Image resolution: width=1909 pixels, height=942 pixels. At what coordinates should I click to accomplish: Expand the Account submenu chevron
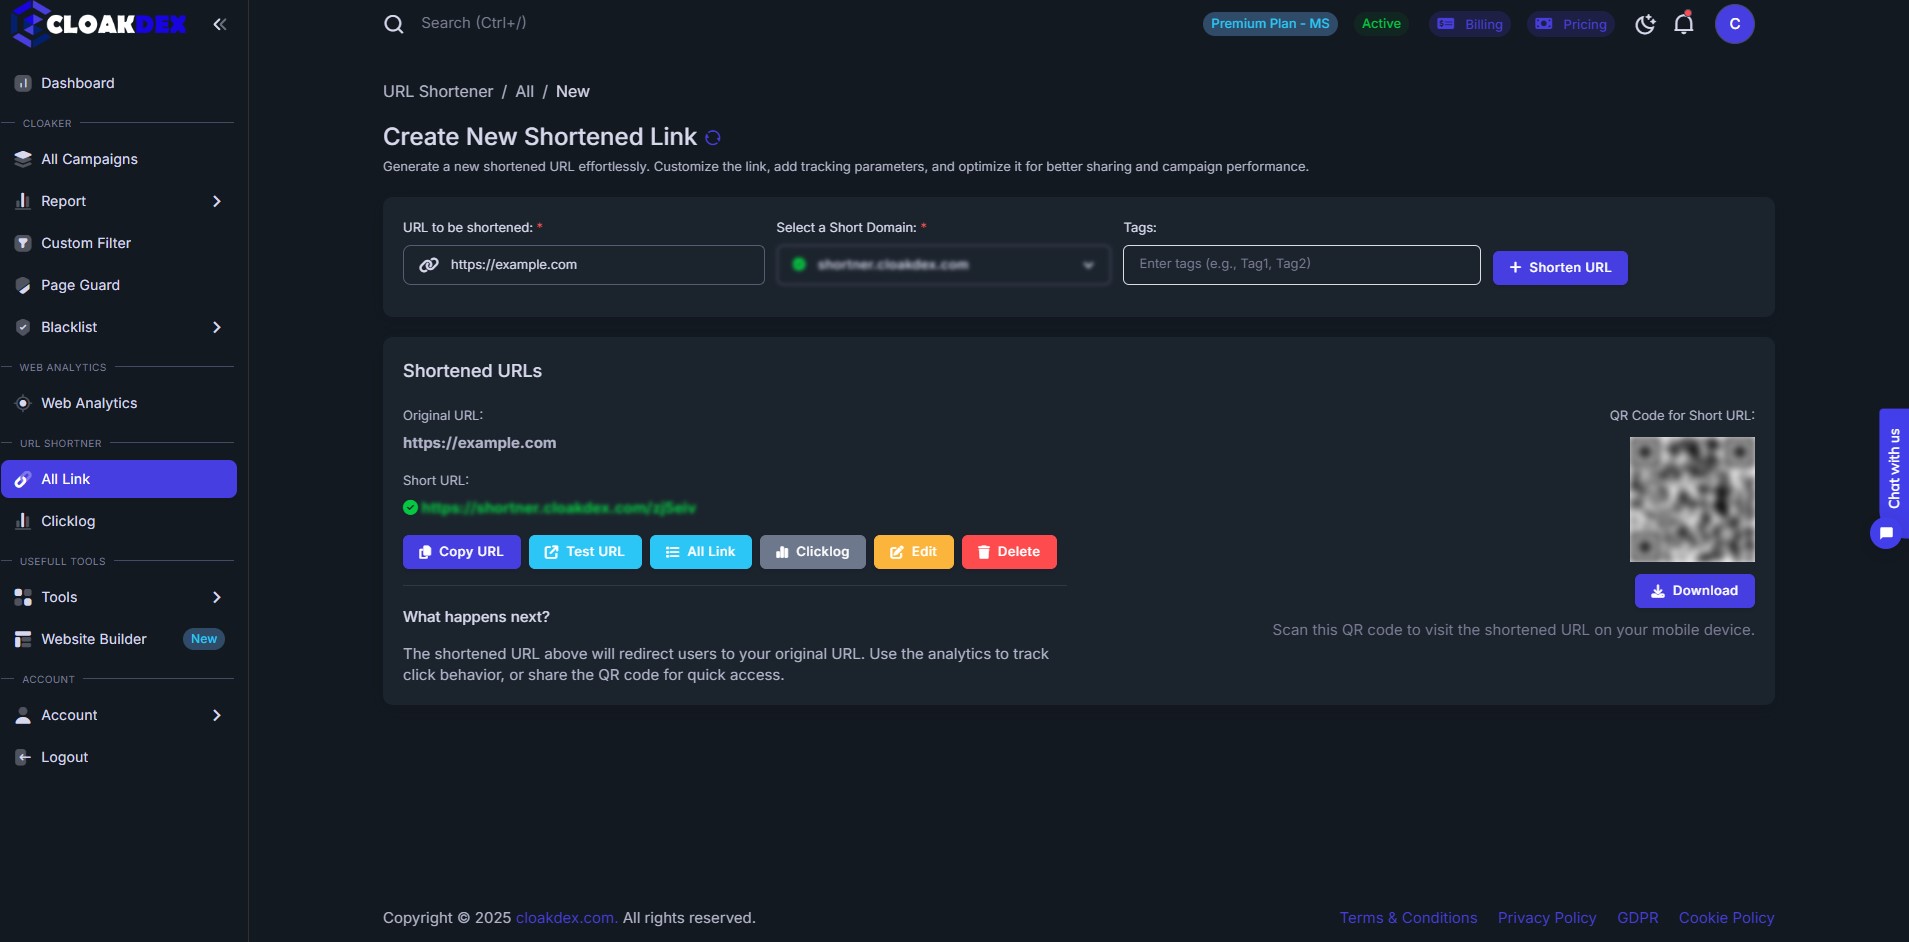click(217, 715)
